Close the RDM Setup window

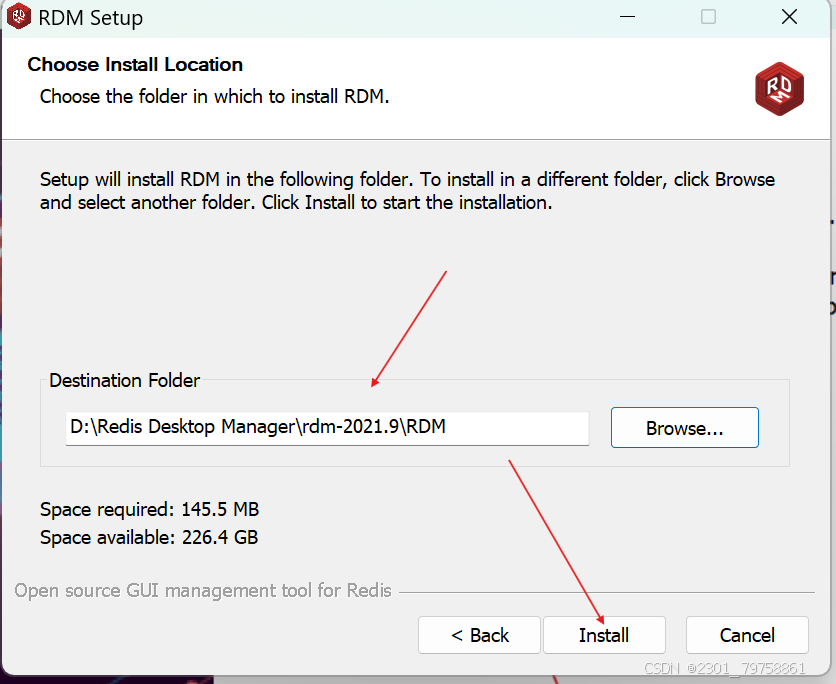[x=789, y=17]
